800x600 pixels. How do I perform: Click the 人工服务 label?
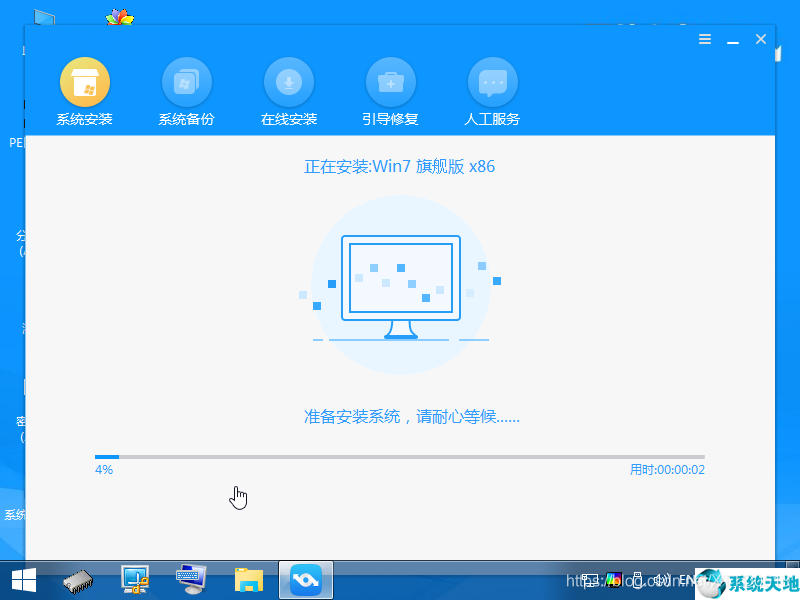pyautogui.click(x=492, y=119)
